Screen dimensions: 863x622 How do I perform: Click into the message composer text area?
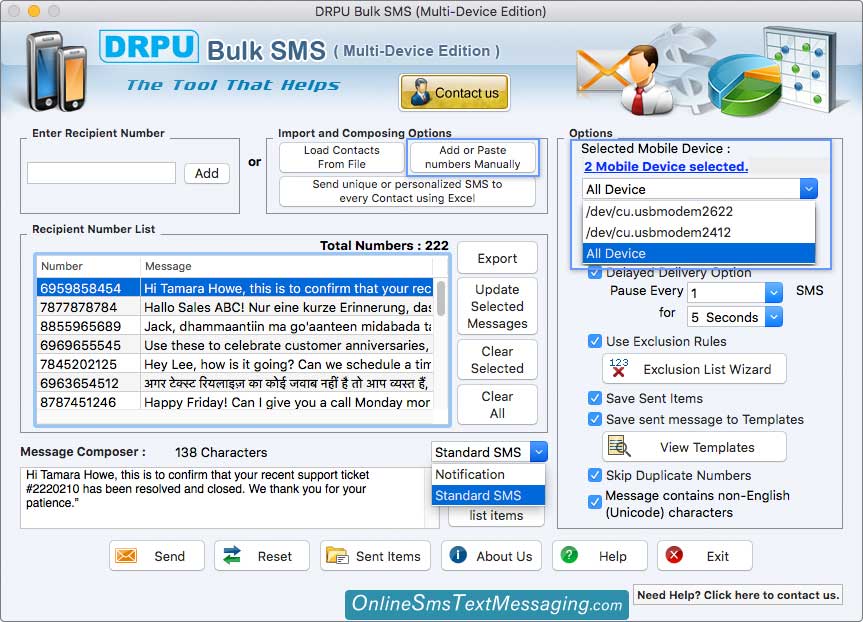coord(223,497)
